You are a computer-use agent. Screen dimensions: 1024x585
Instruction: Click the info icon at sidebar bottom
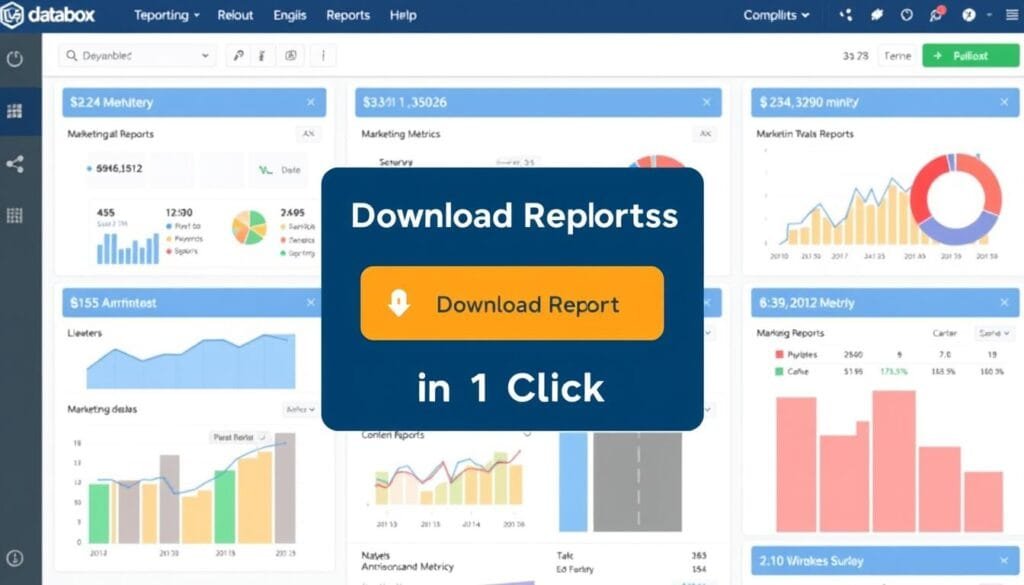click(x=15, y=559)
